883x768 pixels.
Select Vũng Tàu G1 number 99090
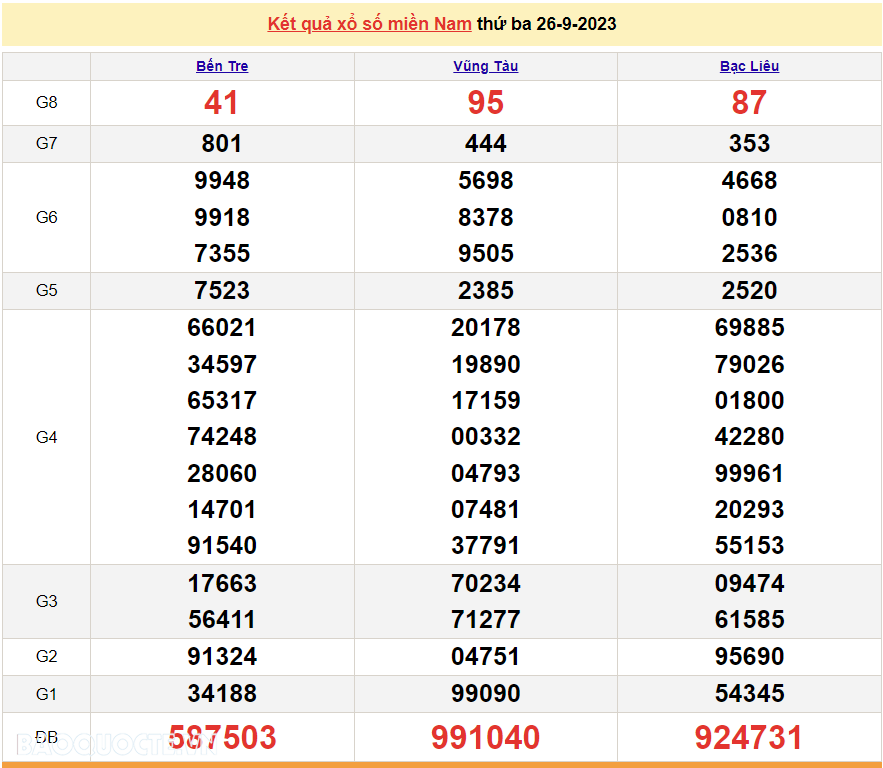(485, 693)
